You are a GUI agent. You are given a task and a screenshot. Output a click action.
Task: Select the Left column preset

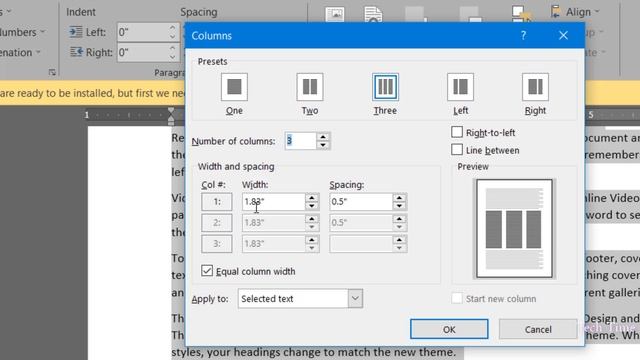coord(460,87)
